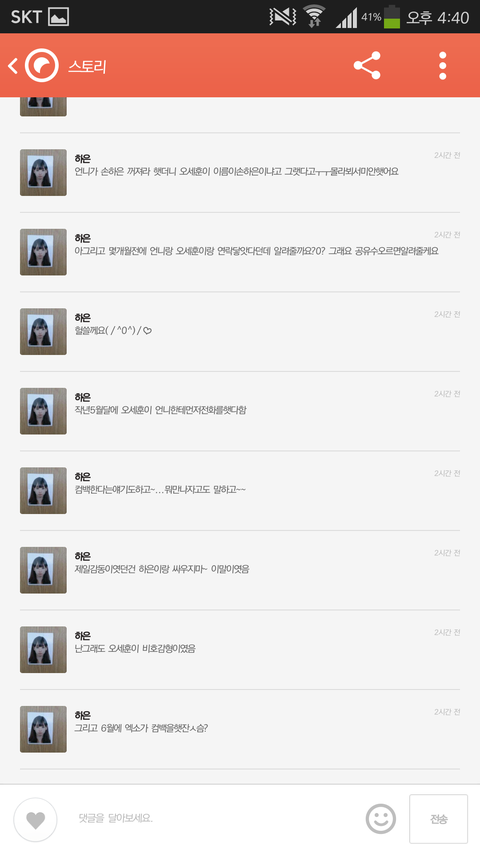Tap 하은 name above 컴백한다는얘기도하고 comment
Screen dimensions: 480x853
point(83,477)
